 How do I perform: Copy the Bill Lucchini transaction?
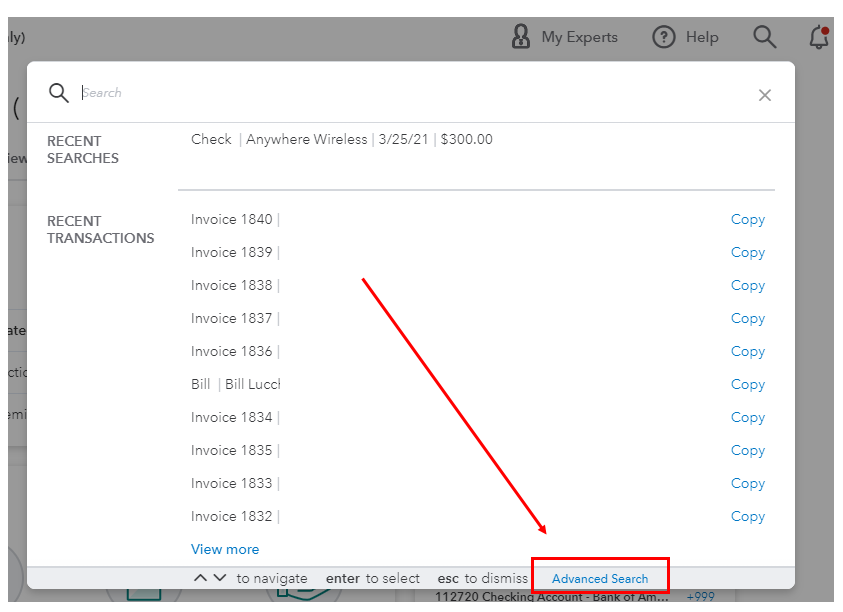[747, 385]
